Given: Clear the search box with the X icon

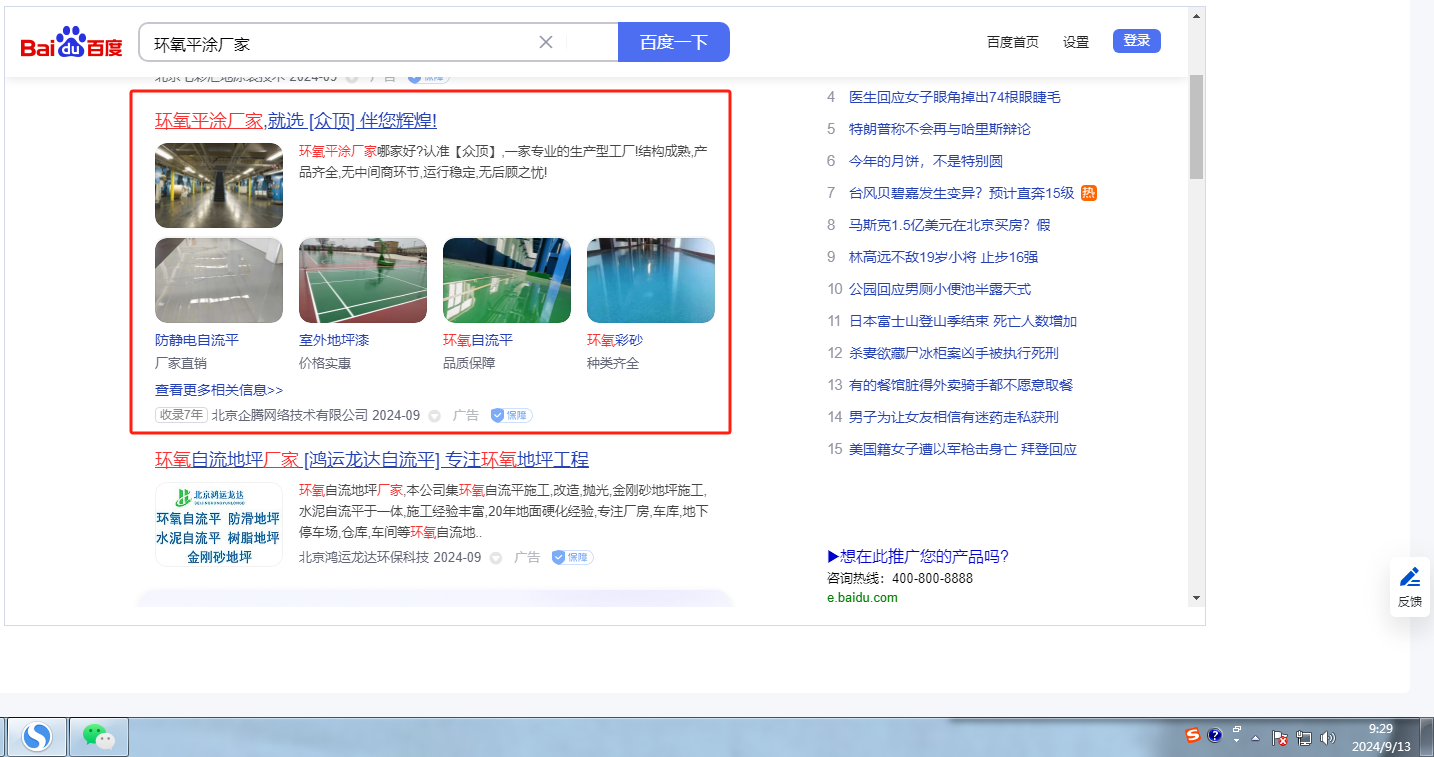Looking at the screenshot, I should 546,42.
